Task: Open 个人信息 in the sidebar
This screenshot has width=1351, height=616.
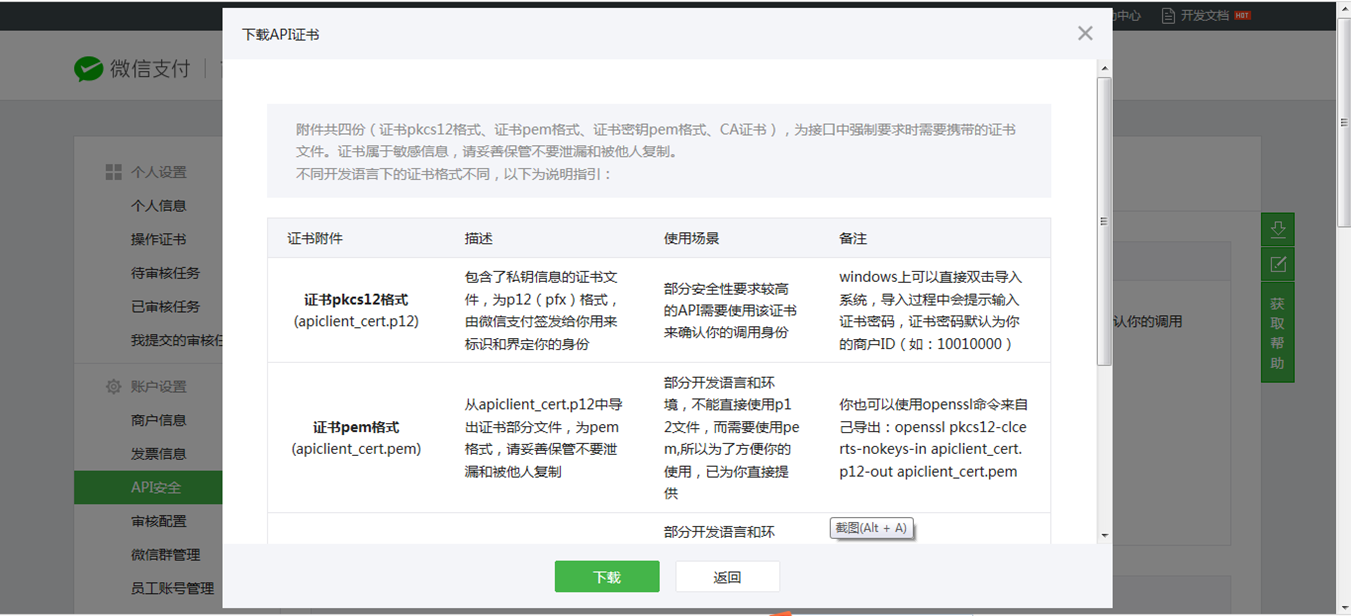Action: point(159,206)
